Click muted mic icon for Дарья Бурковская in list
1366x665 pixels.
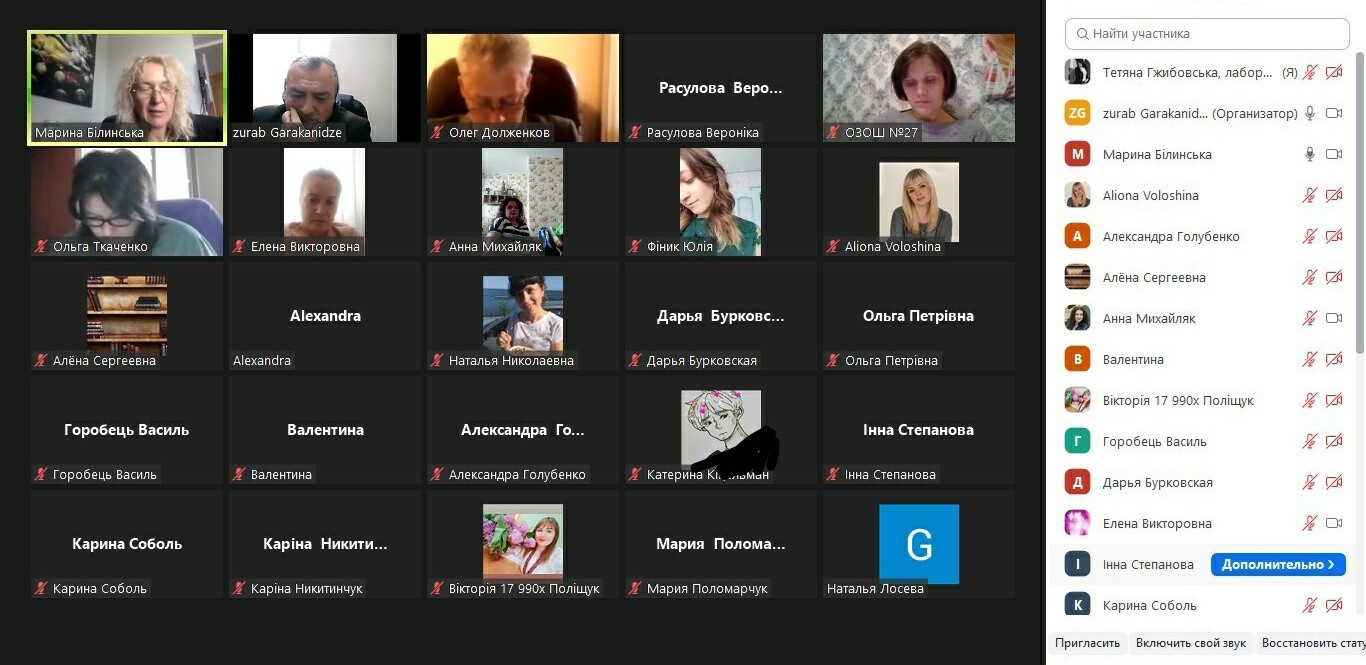[1310, 482]
